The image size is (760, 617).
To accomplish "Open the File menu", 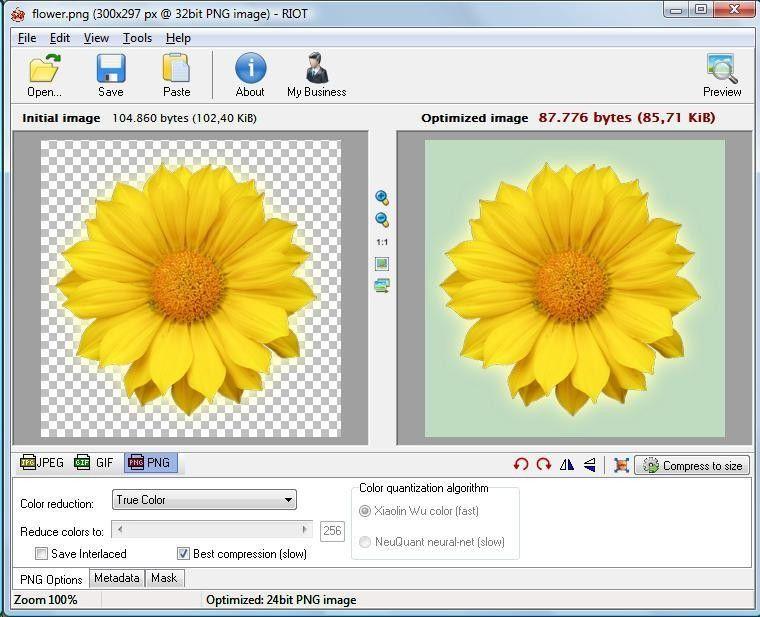I will pos(27,38).
